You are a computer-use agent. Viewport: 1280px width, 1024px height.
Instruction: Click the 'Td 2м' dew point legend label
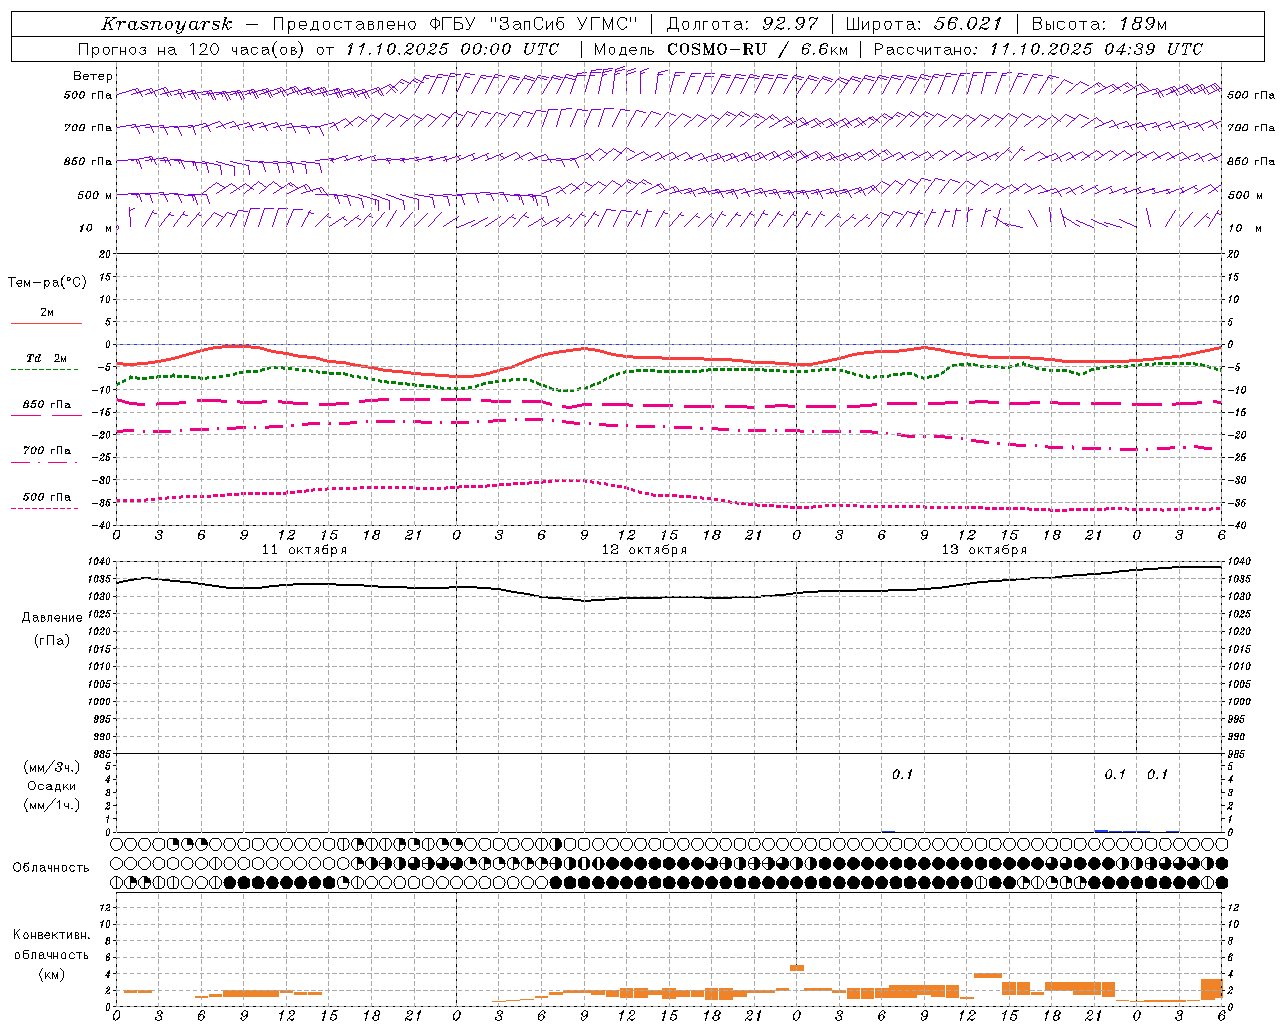pyautogui.click(x=47, y=358)
